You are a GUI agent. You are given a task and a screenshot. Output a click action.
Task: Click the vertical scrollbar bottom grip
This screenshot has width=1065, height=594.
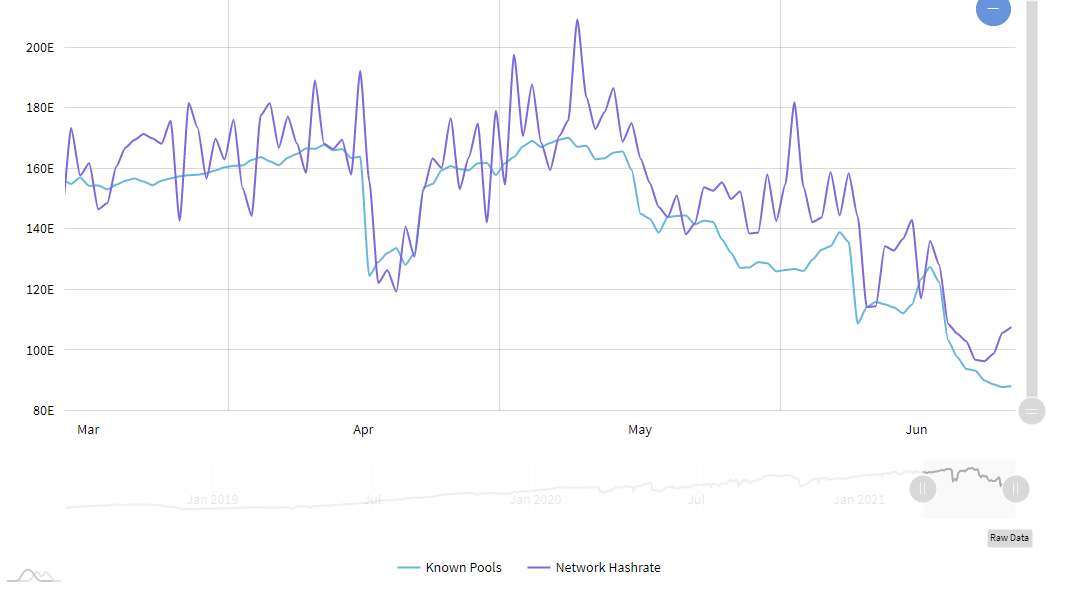point(1032,410)
